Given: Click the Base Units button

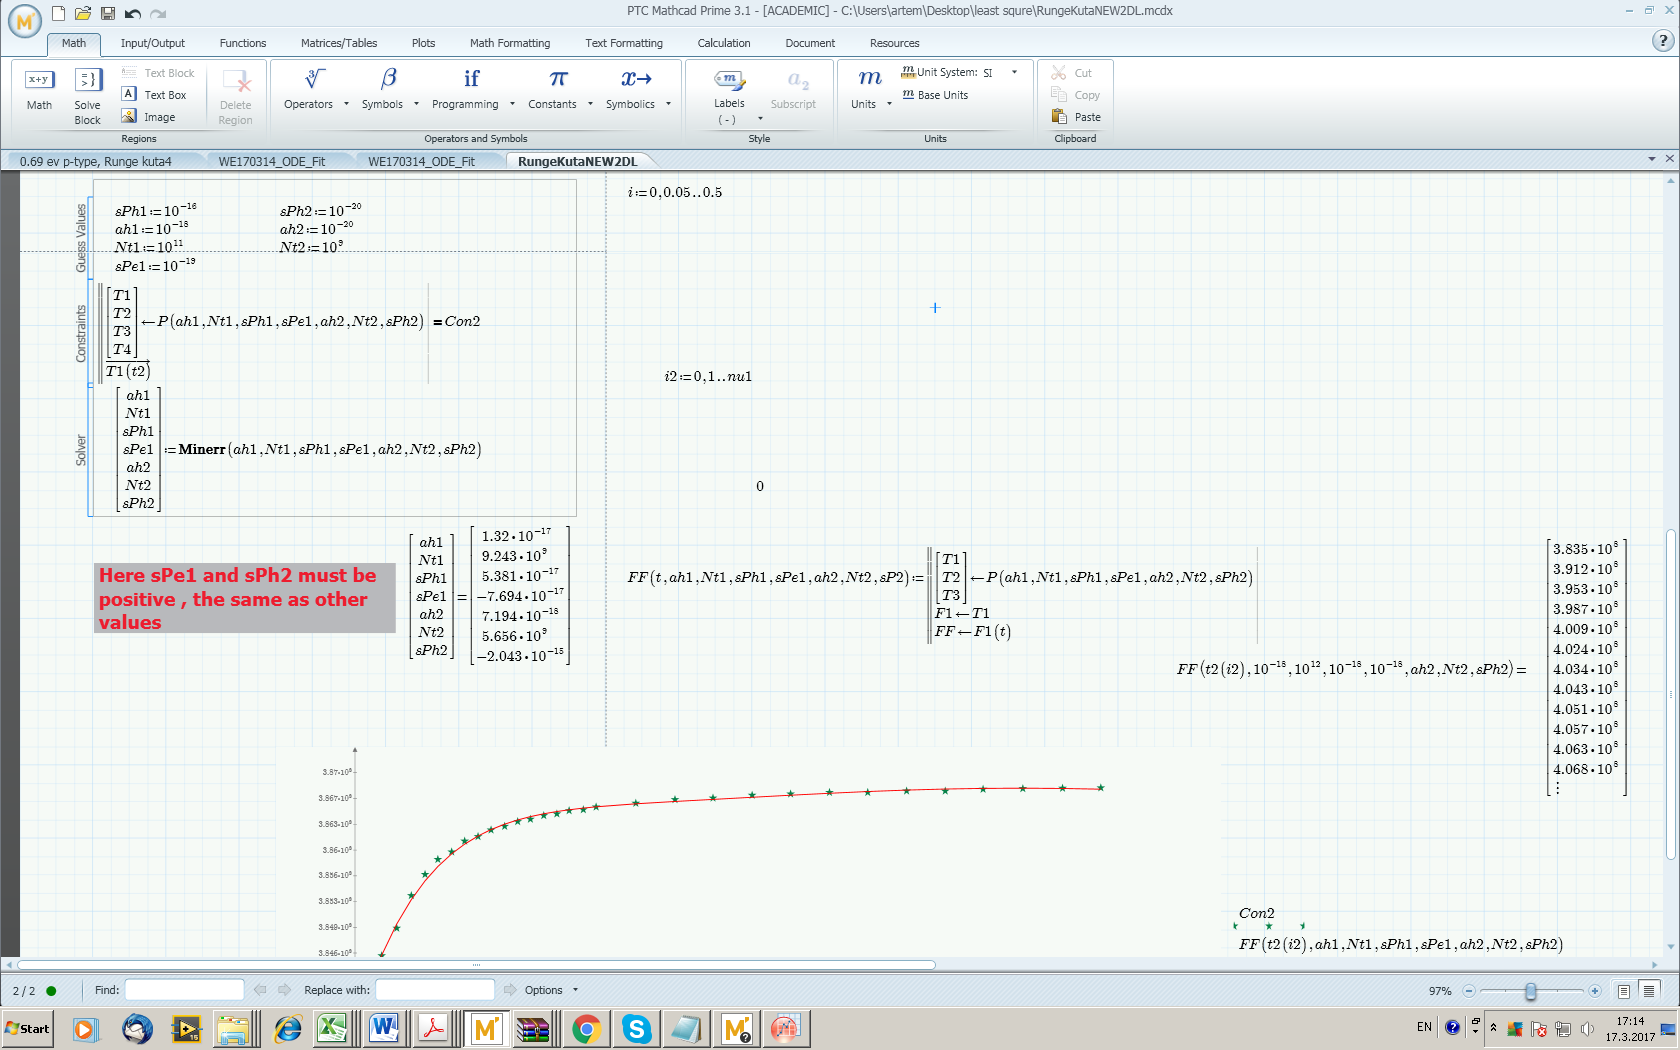Looking at the screenshot, I should tap(936, 95).
